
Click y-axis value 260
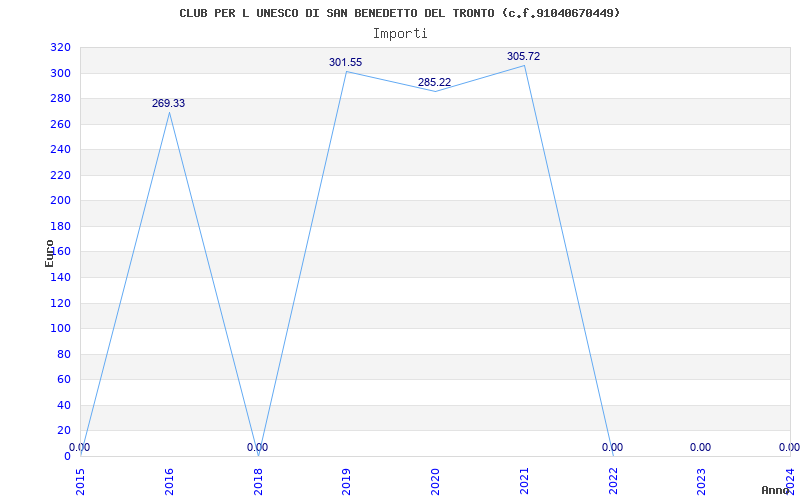[x=60, y=124]
